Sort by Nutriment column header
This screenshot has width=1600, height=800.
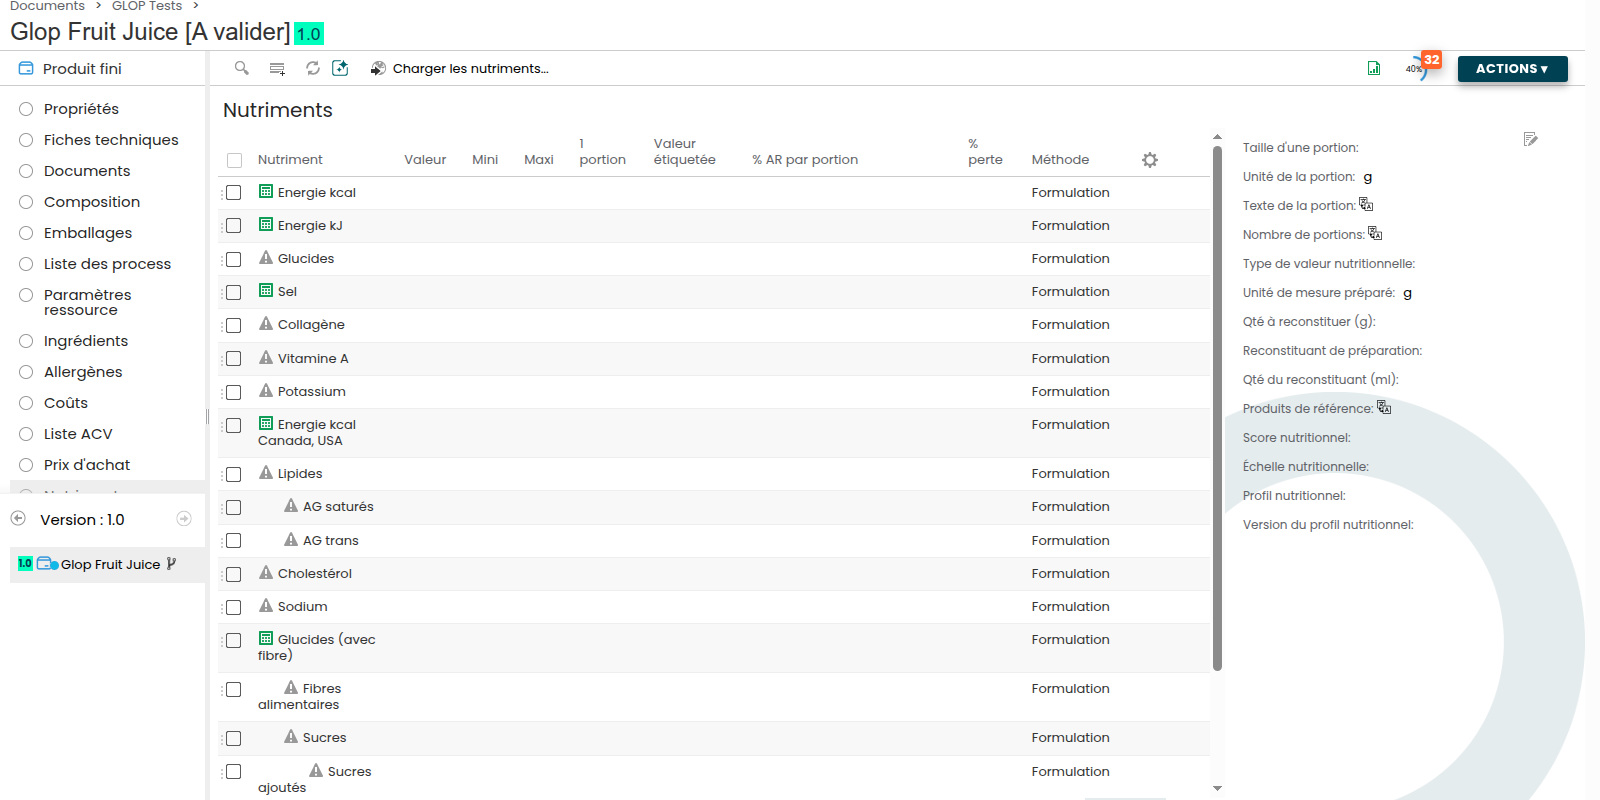290,160
